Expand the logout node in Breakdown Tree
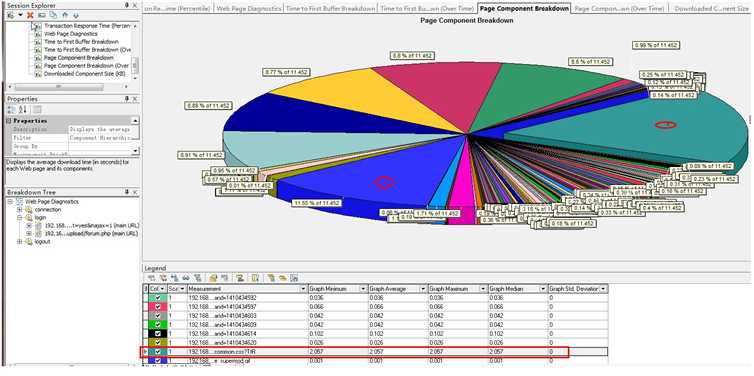Screen dimensions: 754x376 20,241
